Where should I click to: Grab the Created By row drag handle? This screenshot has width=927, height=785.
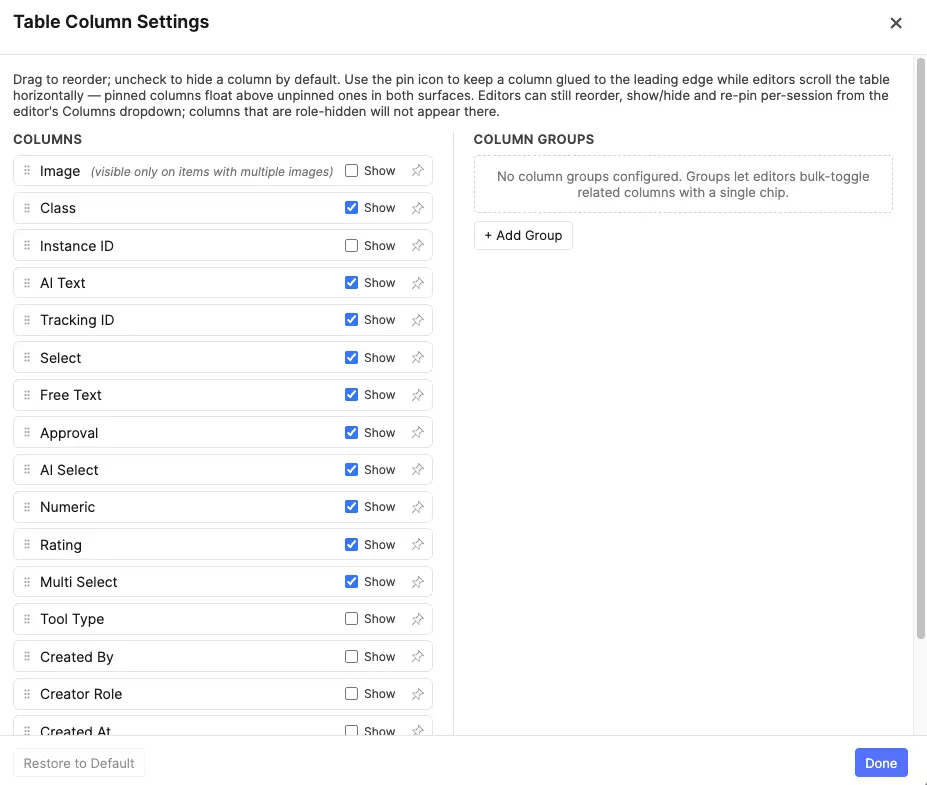(27, 657)
